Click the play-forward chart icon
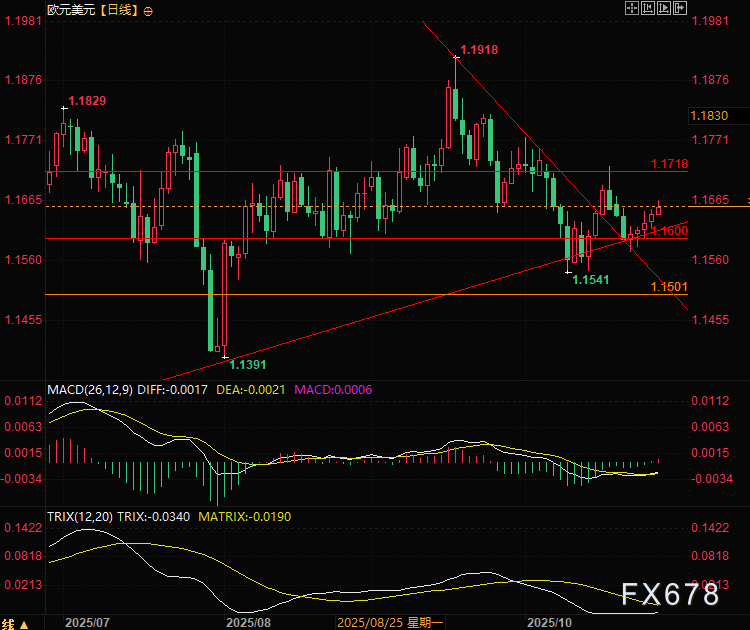 [x=664, y=8]
